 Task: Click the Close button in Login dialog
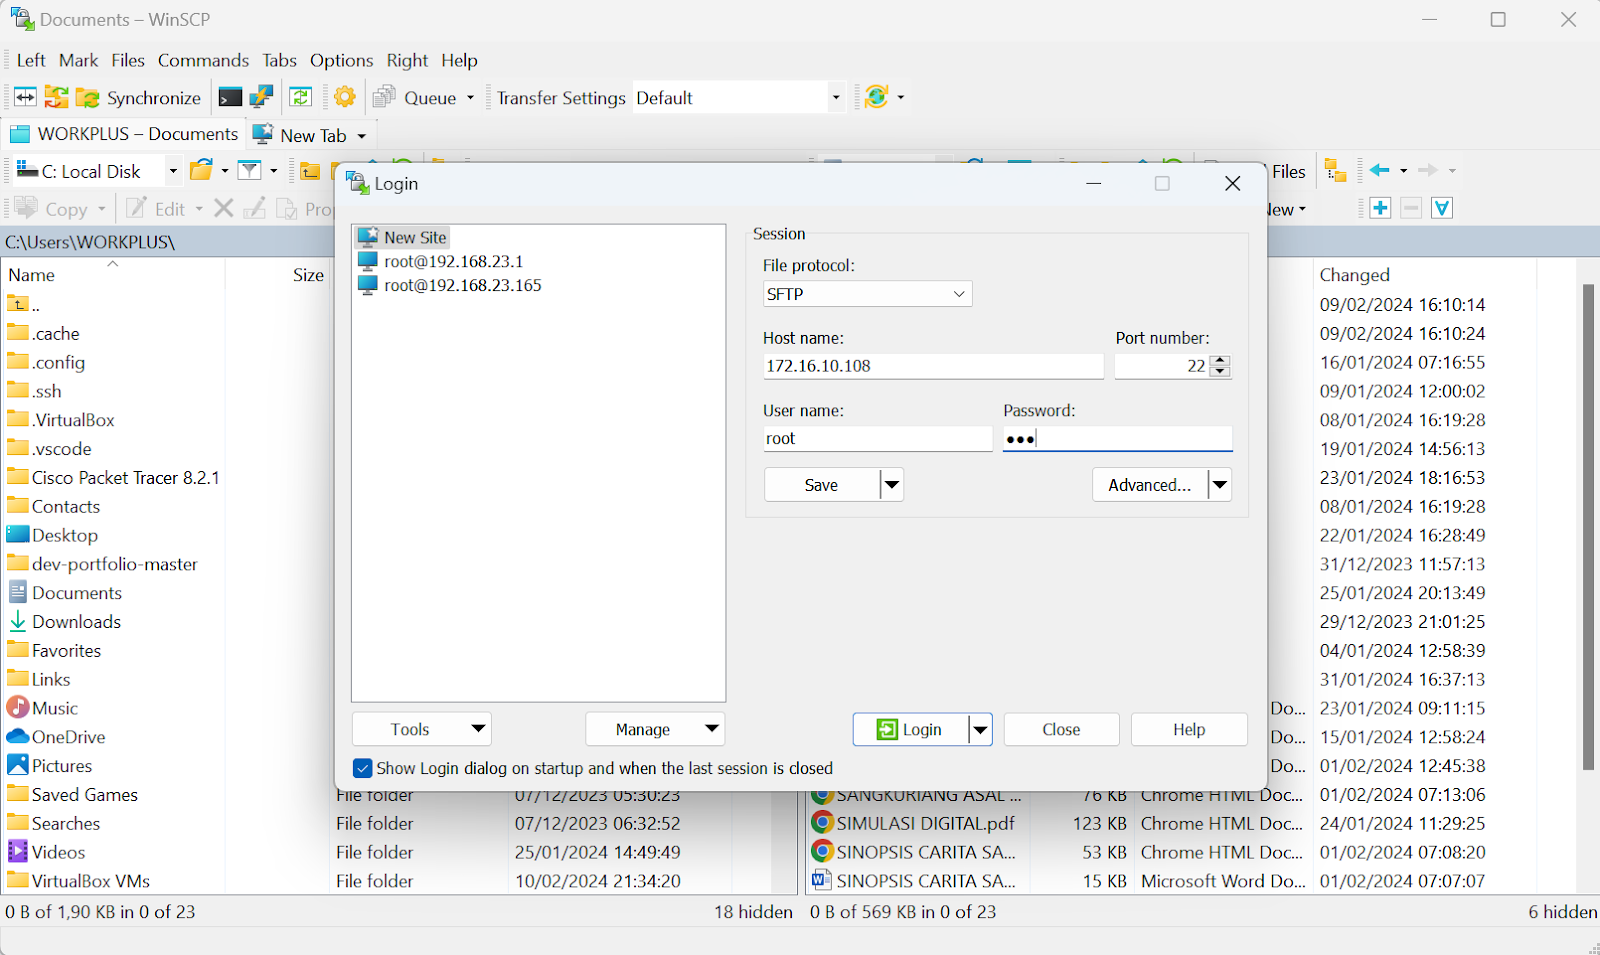[x=1061, y=729]
